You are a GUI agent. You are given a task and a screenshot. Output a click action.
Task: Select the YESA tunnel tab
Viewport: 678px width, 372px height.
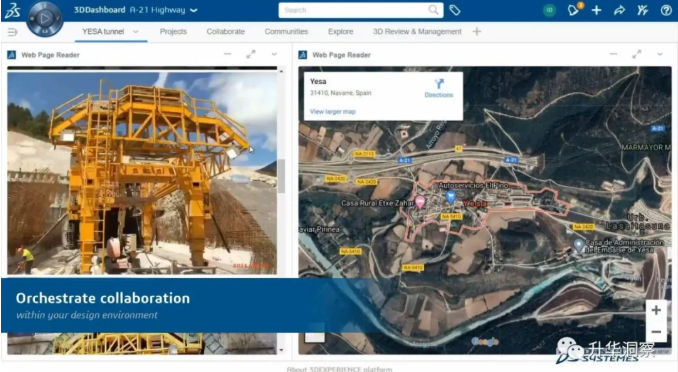[103, 32]
